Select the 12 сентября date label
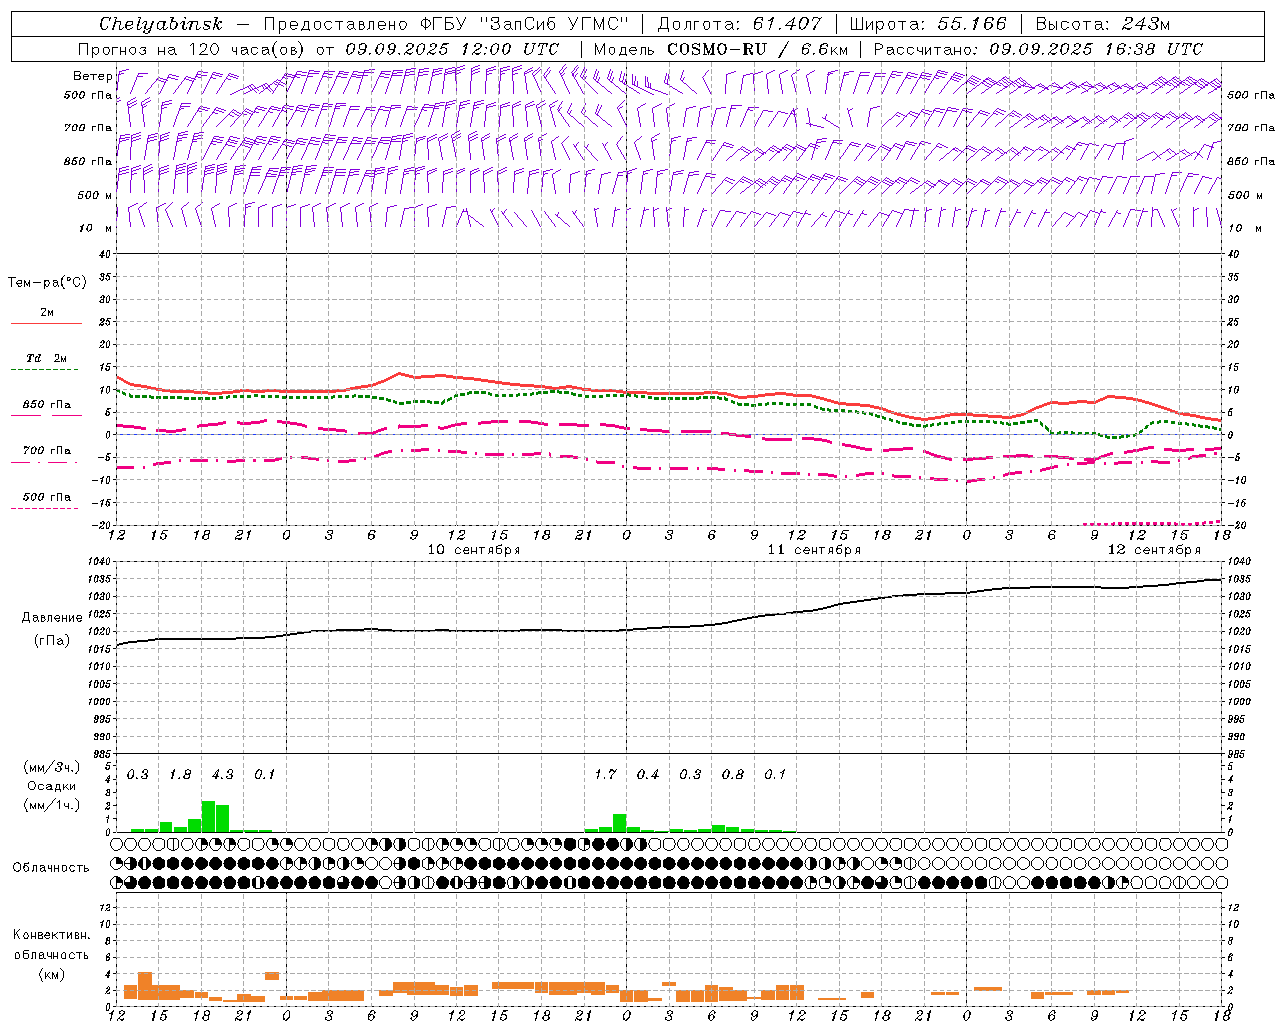This screenshot has width=1280, height=1024. point(1154,550)
